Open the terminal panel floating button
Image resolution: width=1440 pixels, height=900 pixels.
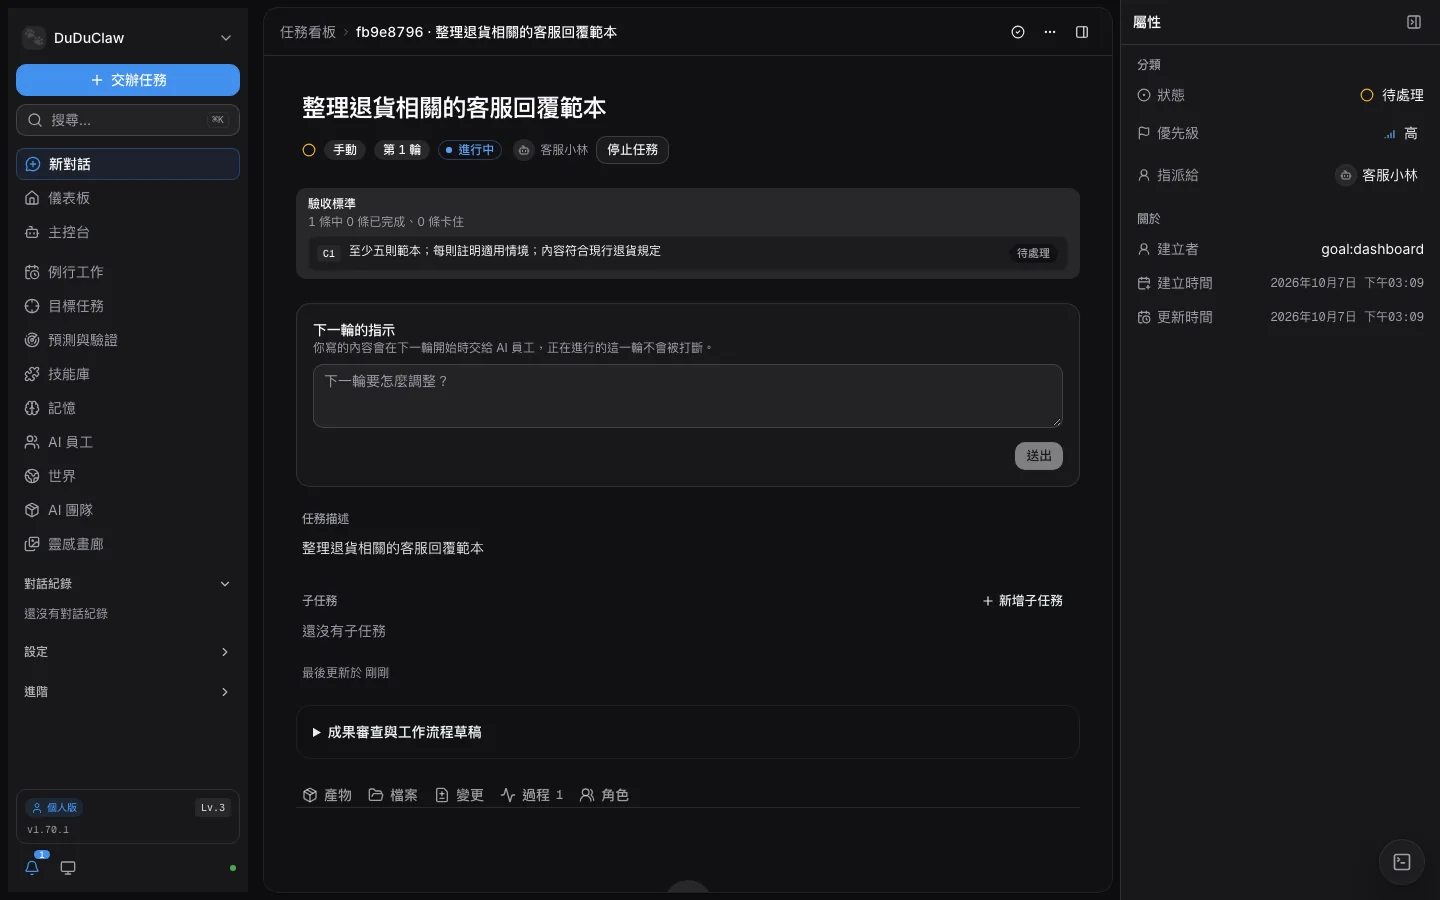[x=1402, y=862]
